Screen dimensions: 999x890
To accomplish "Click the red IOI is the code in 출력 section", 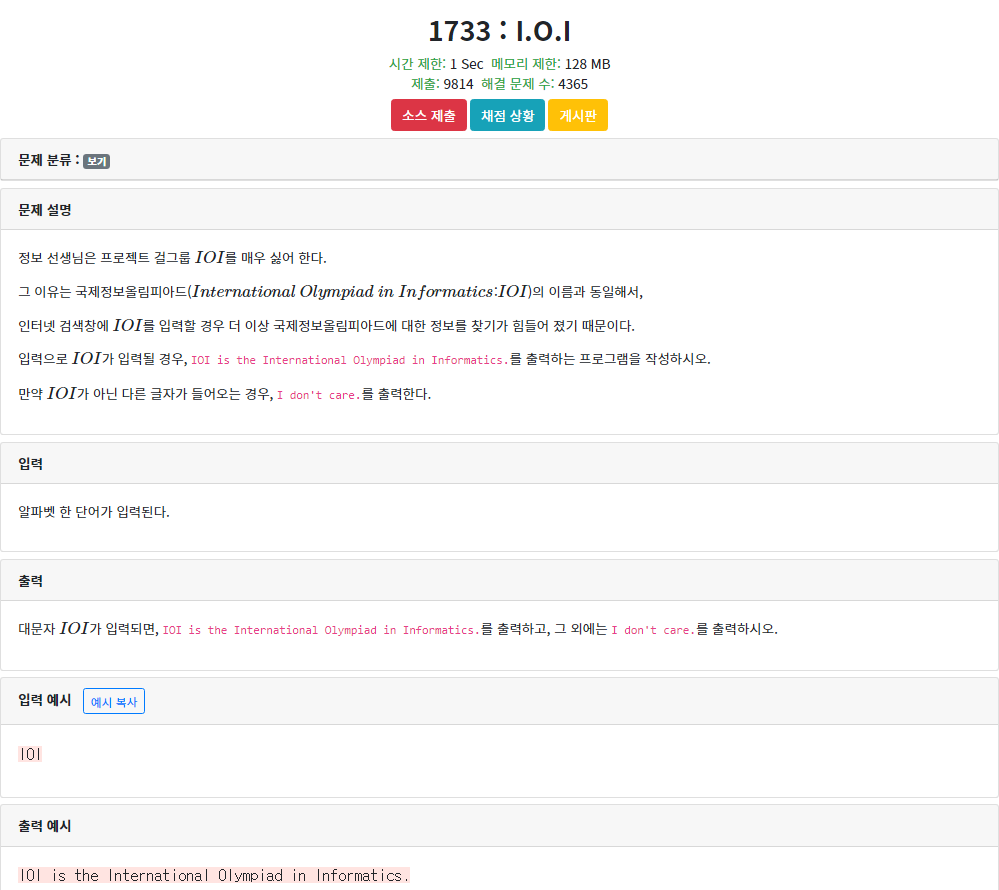I will 320,630.
